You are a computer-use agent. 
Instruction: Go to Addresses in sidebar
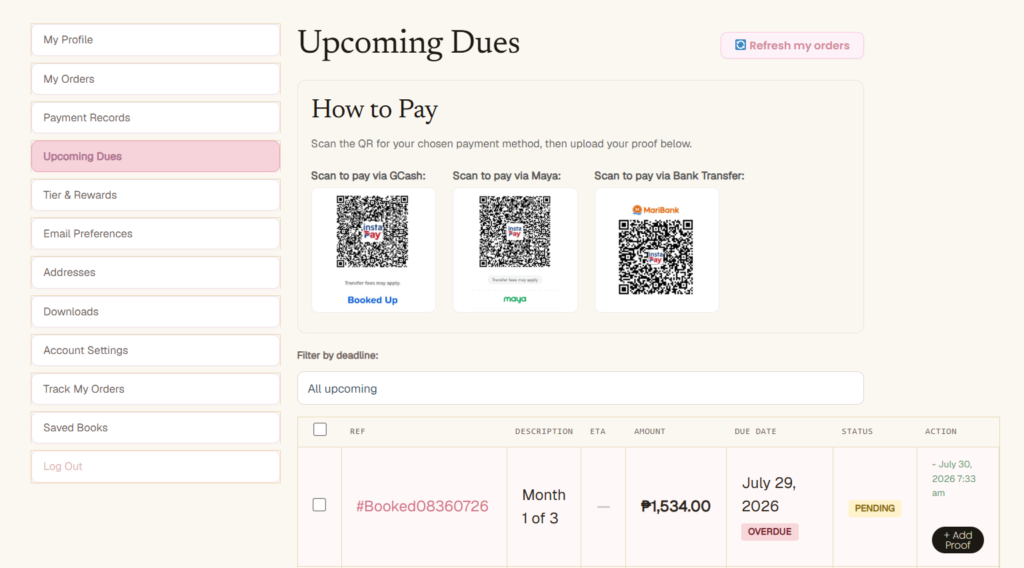click(155, 272)
